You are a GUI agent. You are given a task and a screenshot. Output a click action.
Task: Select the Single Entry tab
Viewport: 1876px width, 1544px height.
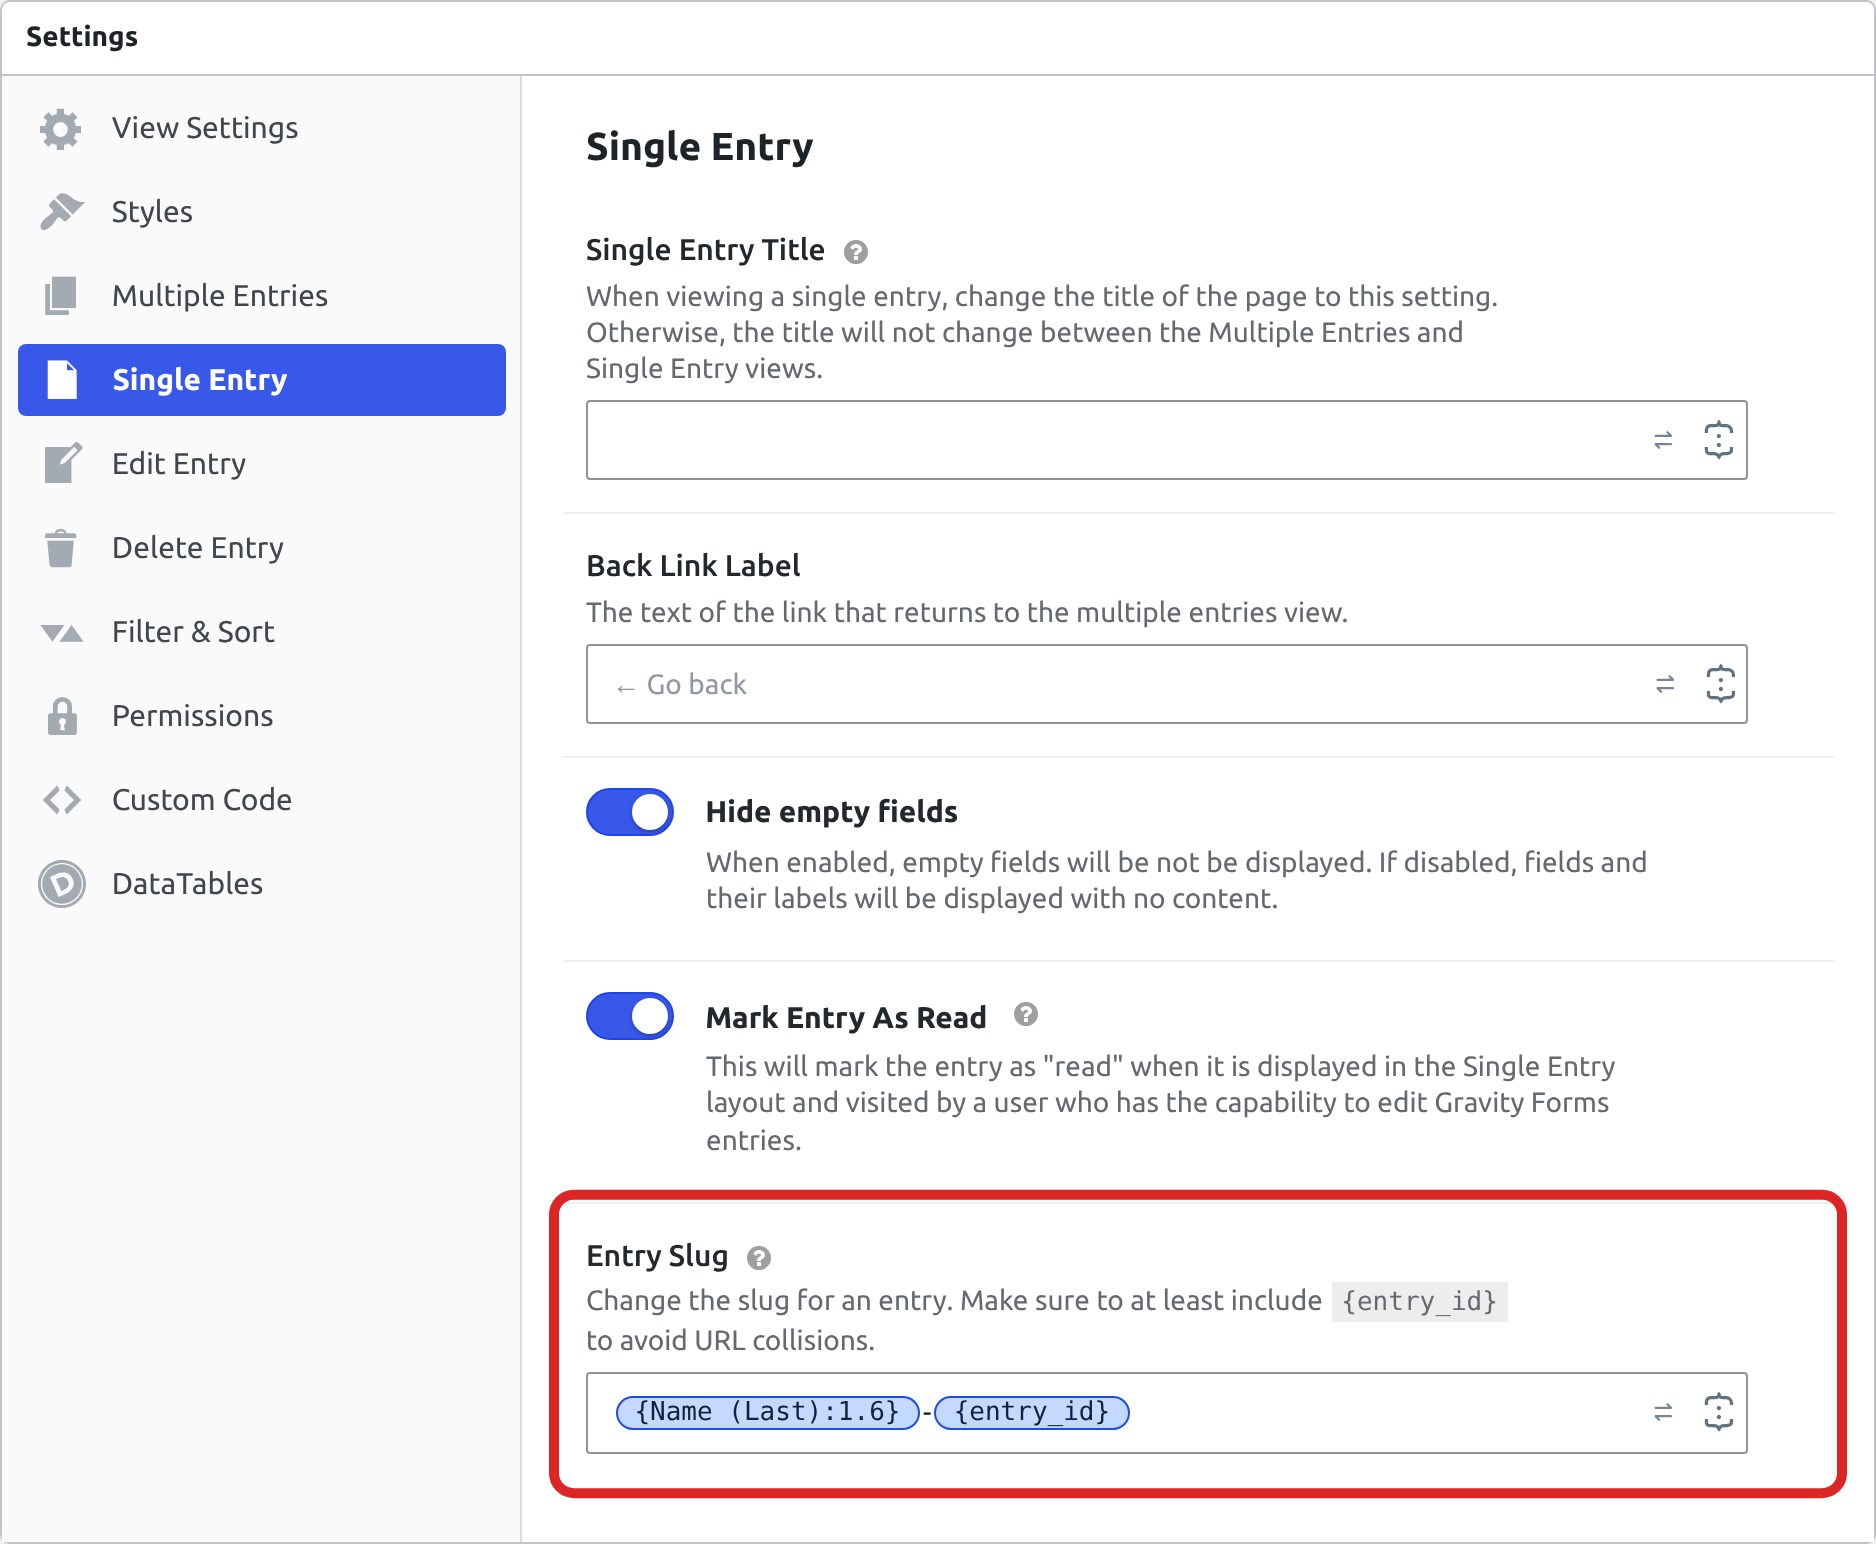pos(262,380)
